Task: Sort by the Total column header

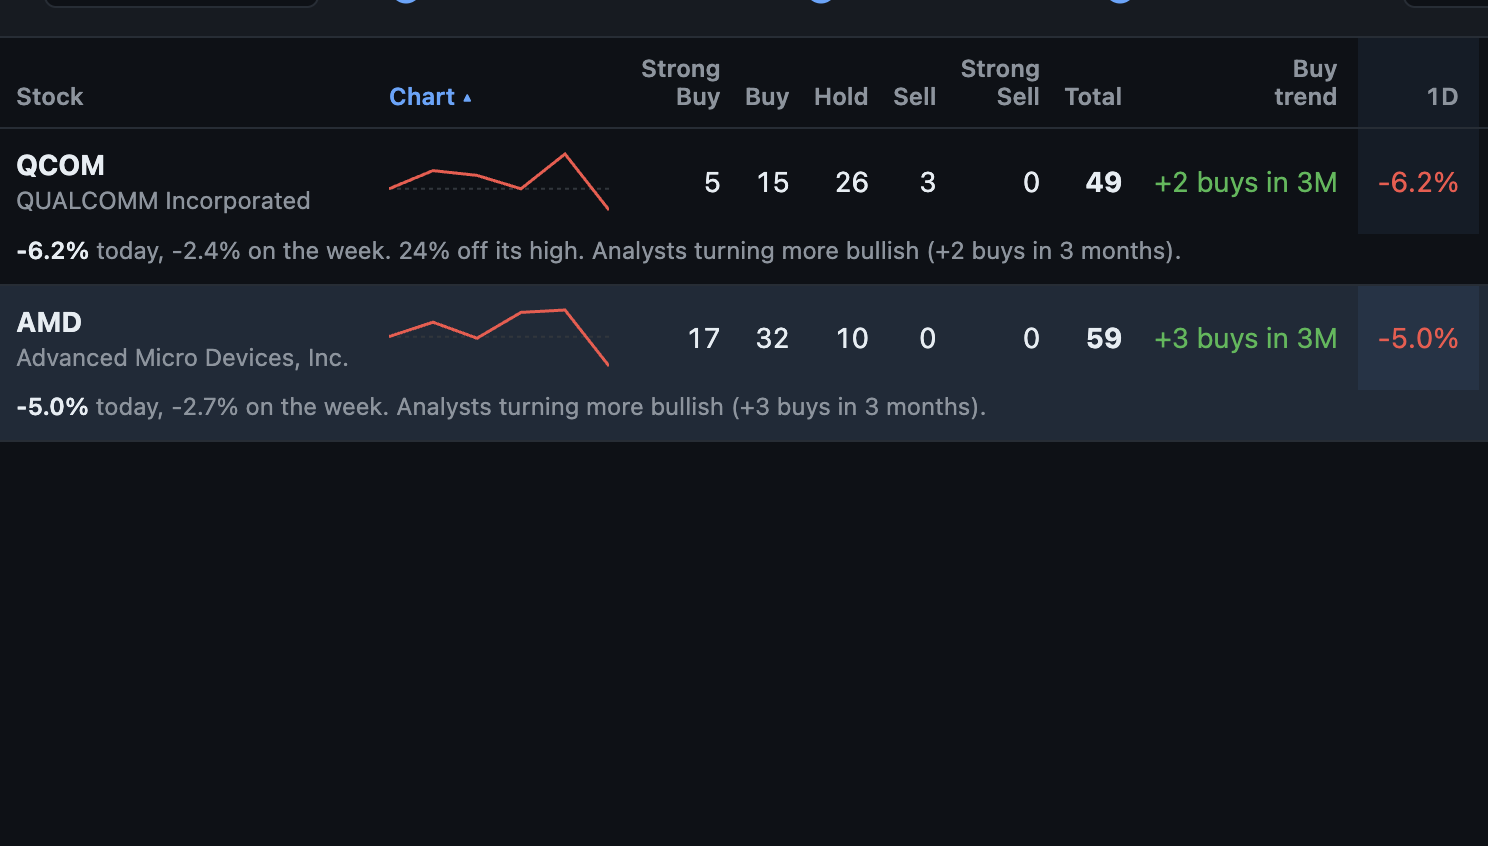Action: pyautogui.click(x=1093, y=97)
